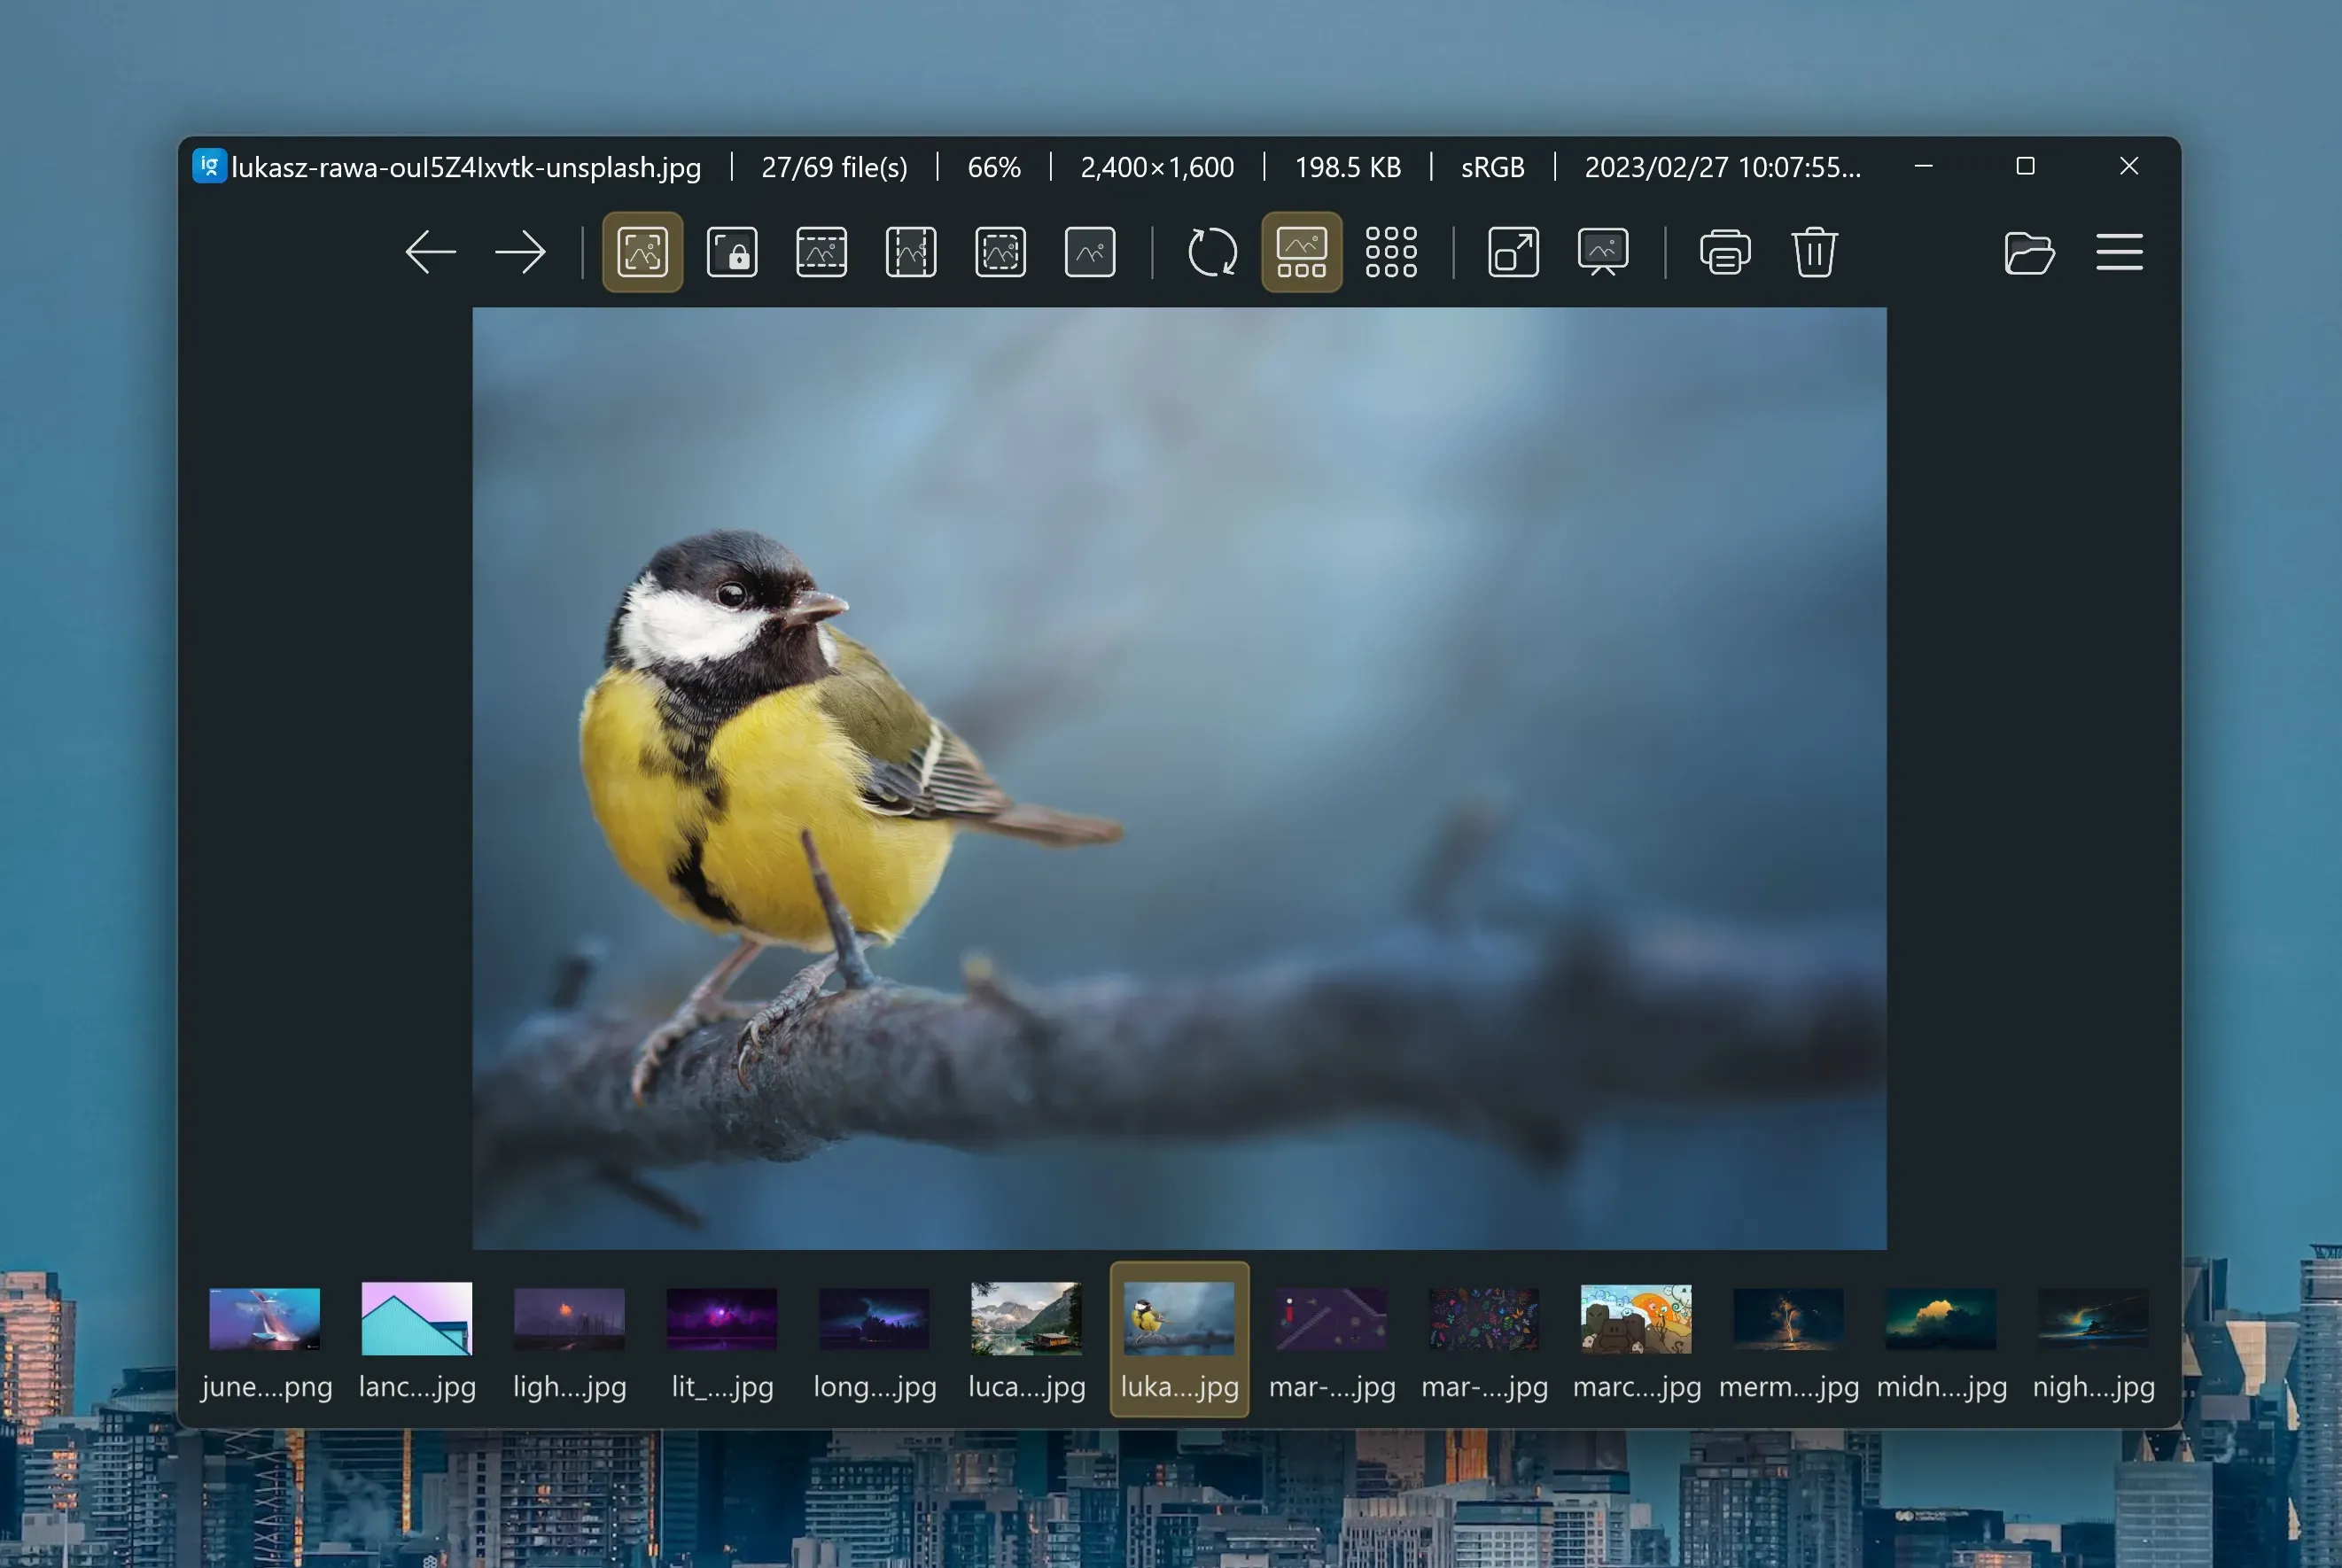
Task: Open the hamburger main menu
Action: (2119, 252)
